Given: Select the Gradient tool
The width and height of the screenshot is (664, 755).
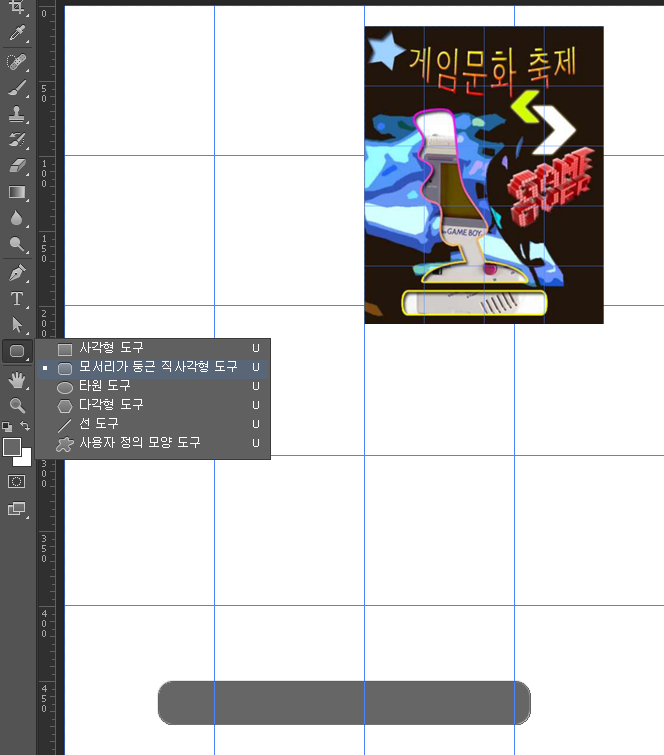Looking at the screenshot, I should (17, 192).
